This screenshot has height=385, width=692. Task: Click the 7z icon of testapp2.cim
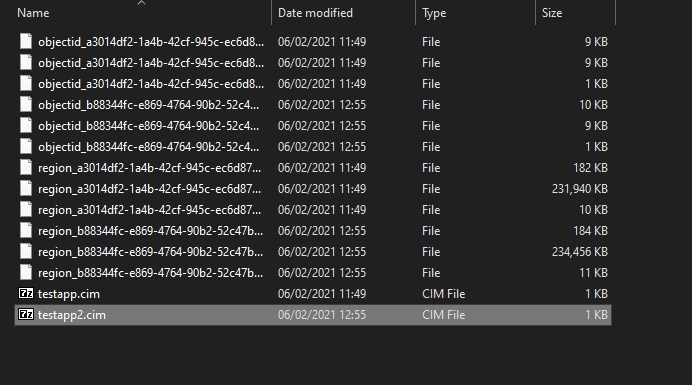pyautogui.click(x=26, y=314)
